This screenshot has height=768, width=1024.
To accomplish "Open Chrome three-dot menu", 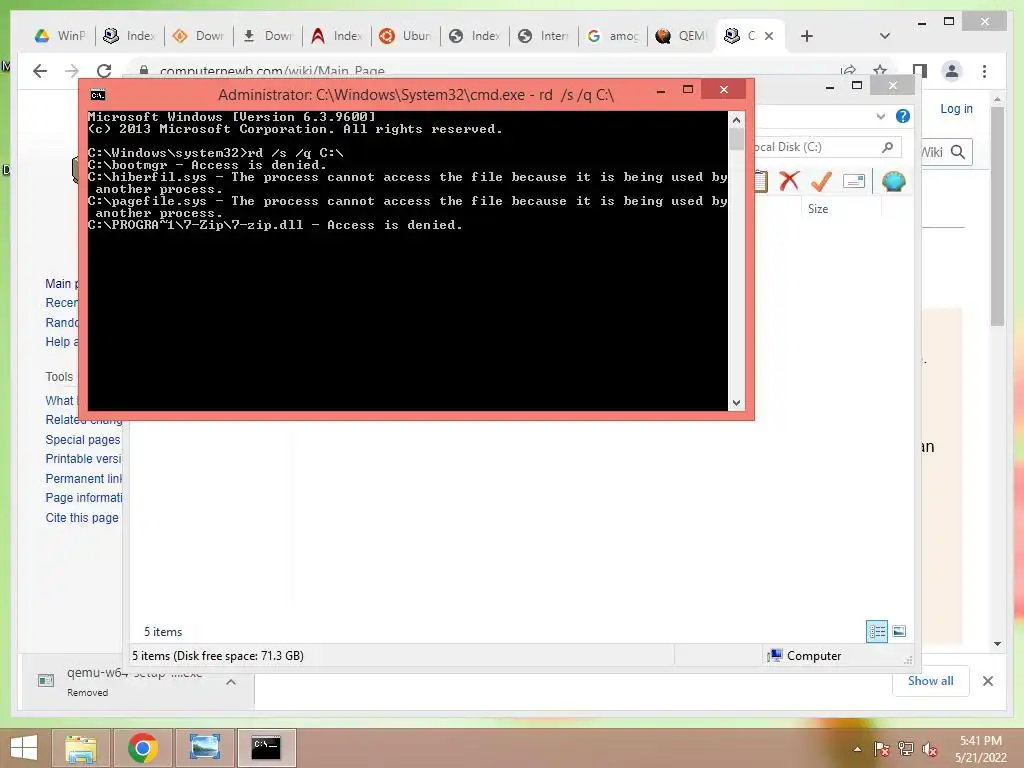I will point(984,71).
